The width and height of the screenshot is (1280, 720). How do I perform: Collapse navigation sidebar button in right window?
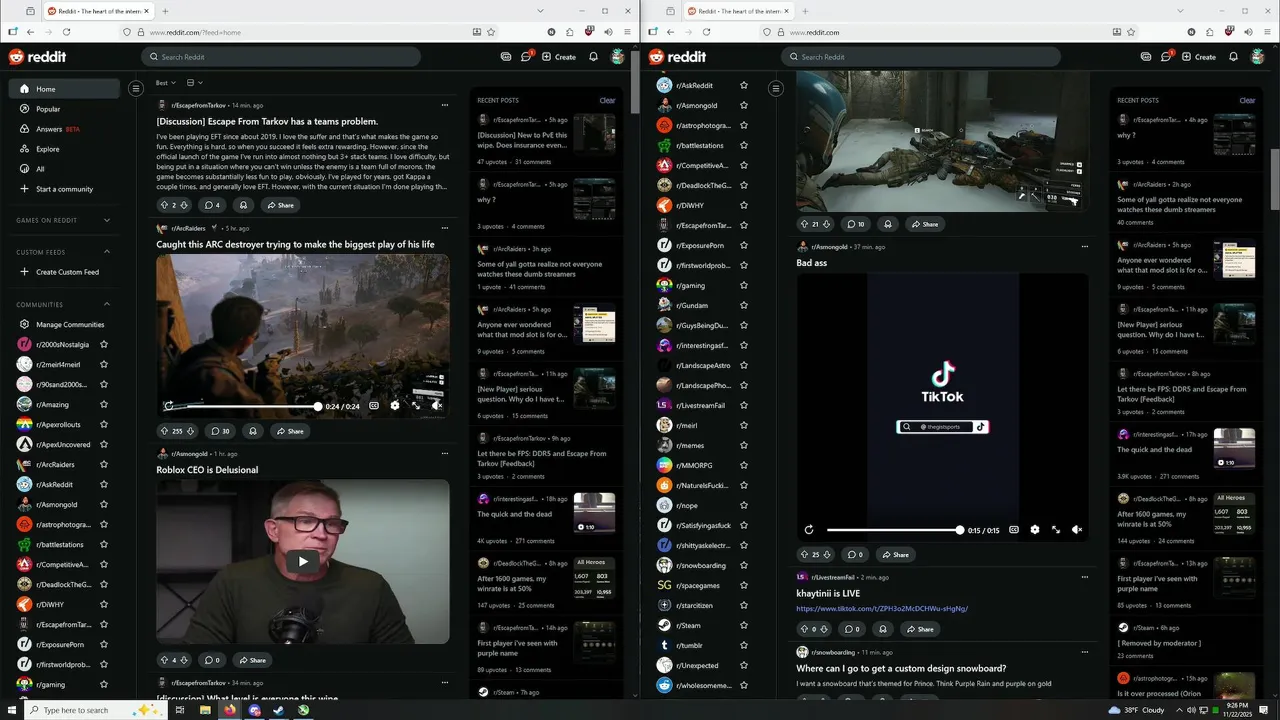[775, 89]
